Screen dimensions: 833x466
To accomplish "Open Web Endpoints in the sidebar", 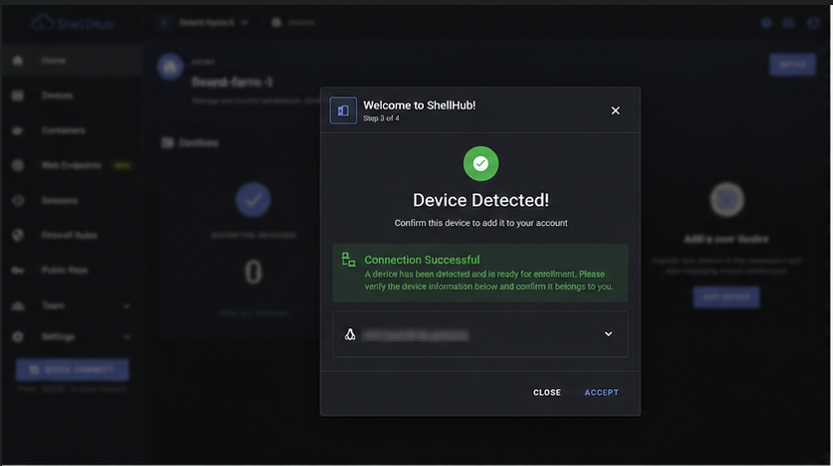I will pos(72,165).
